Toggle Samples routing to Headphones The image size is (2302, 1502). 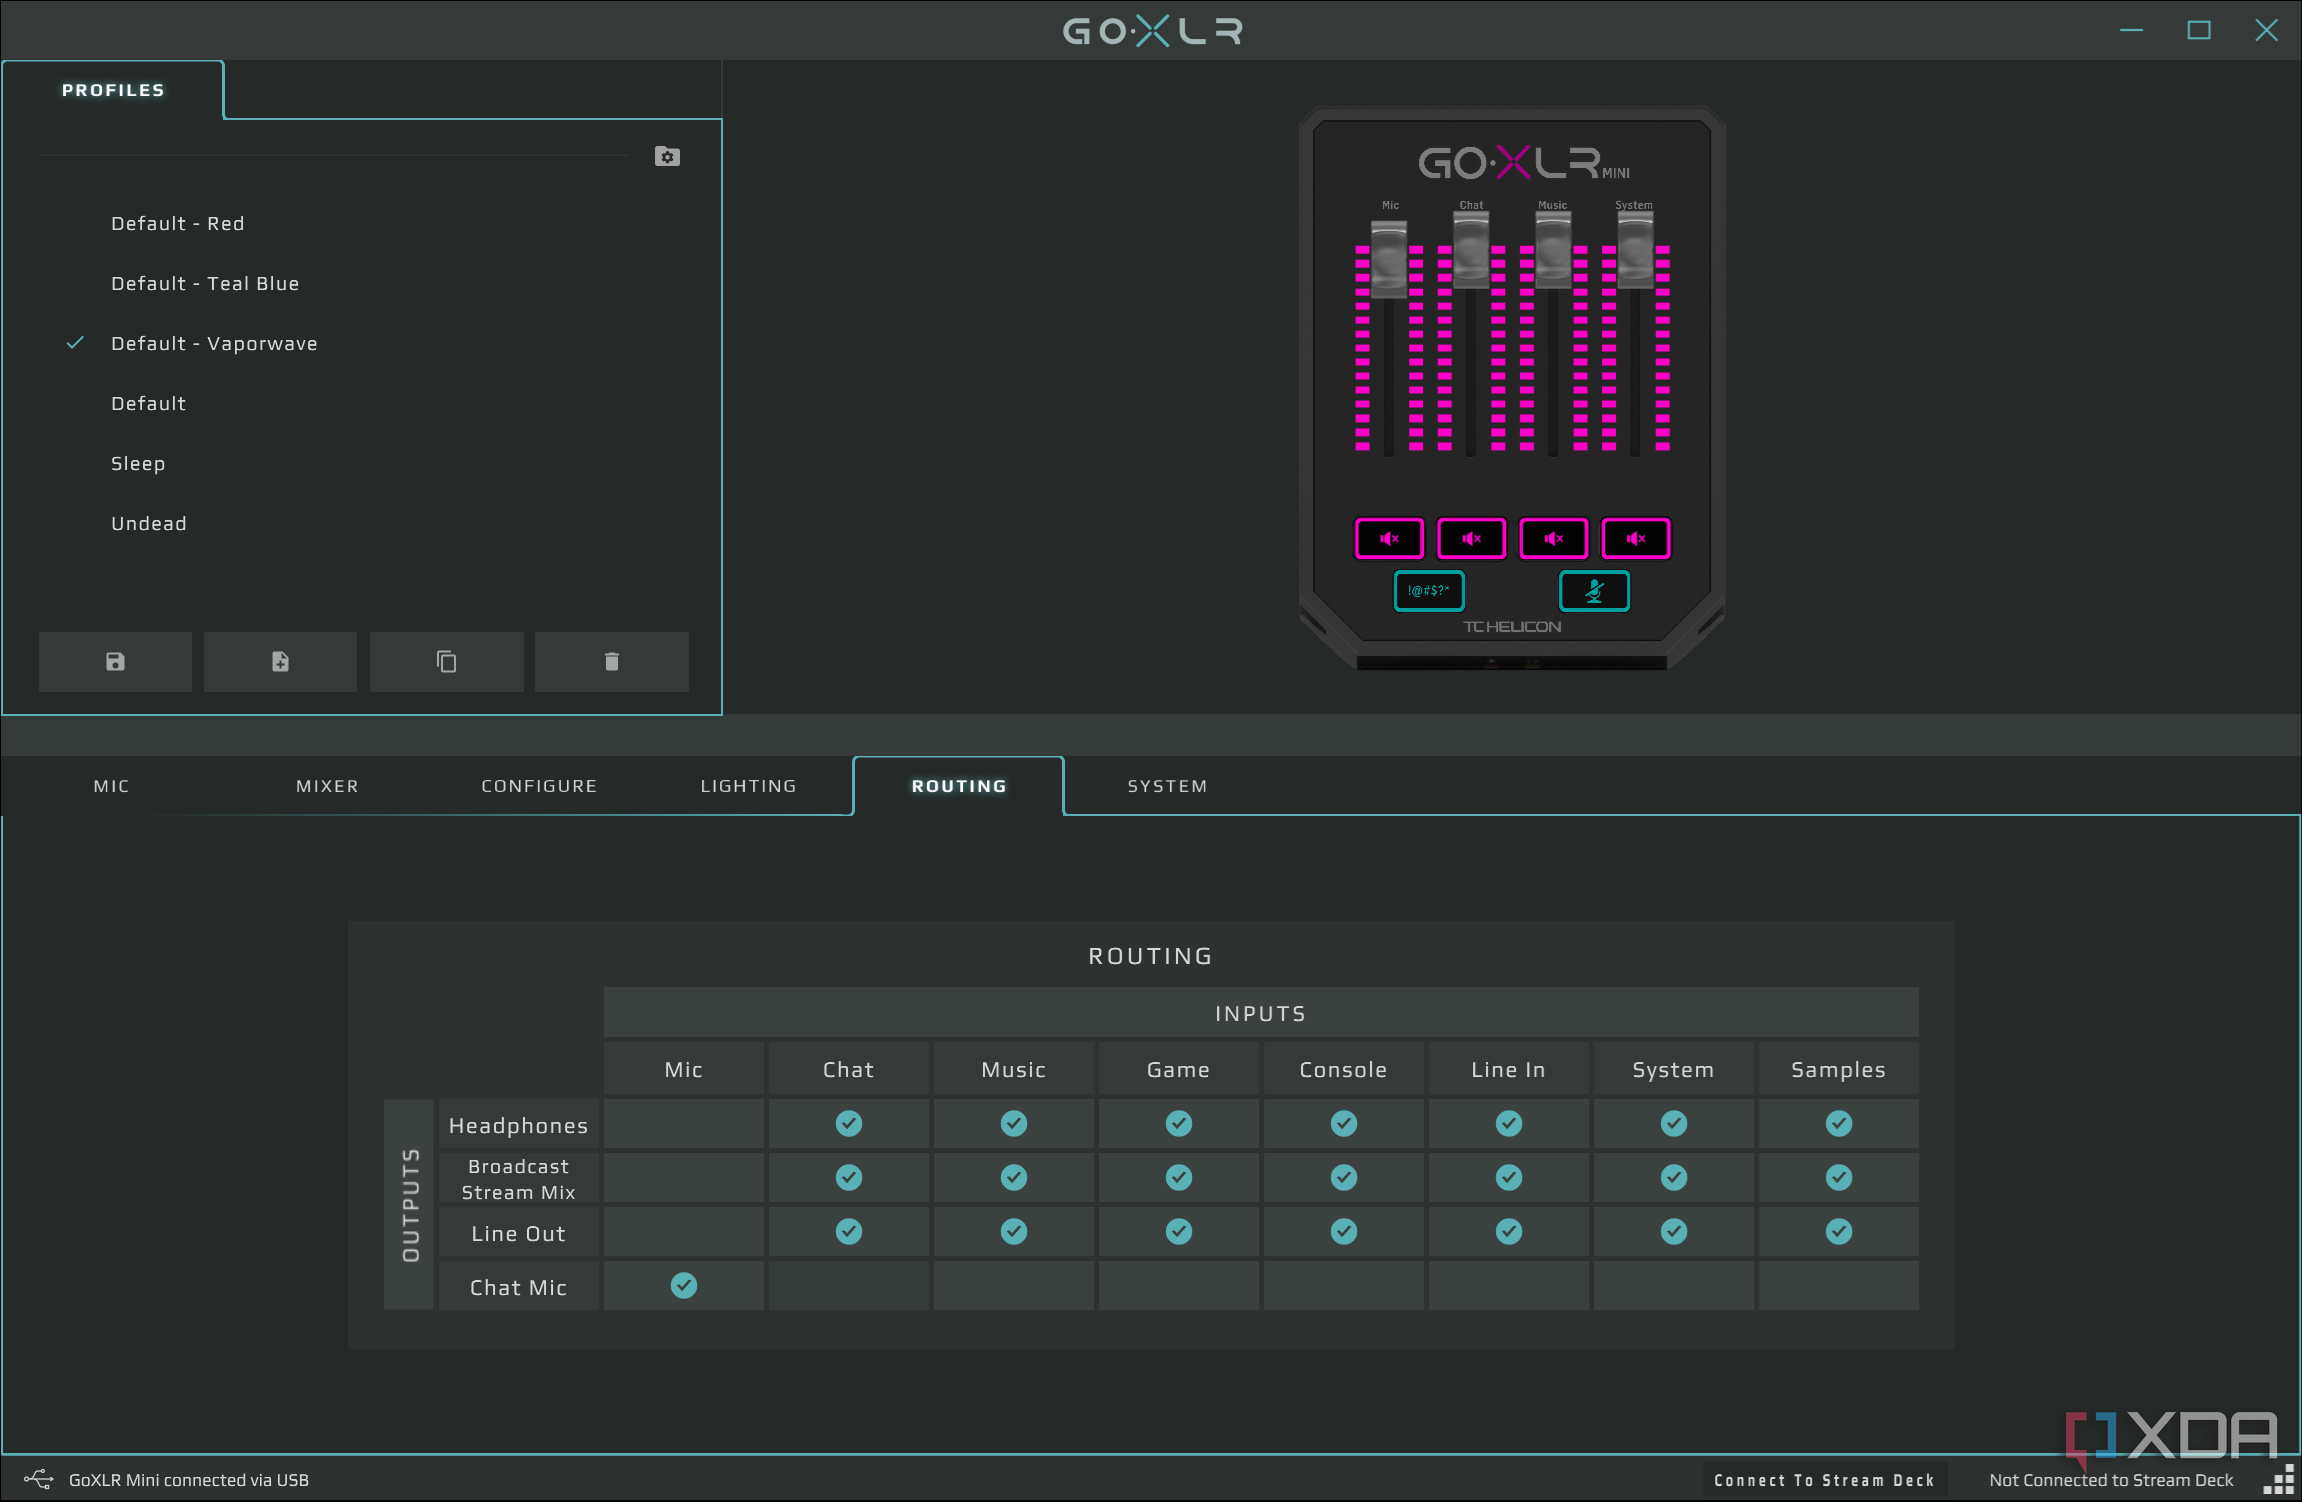1839,1124
